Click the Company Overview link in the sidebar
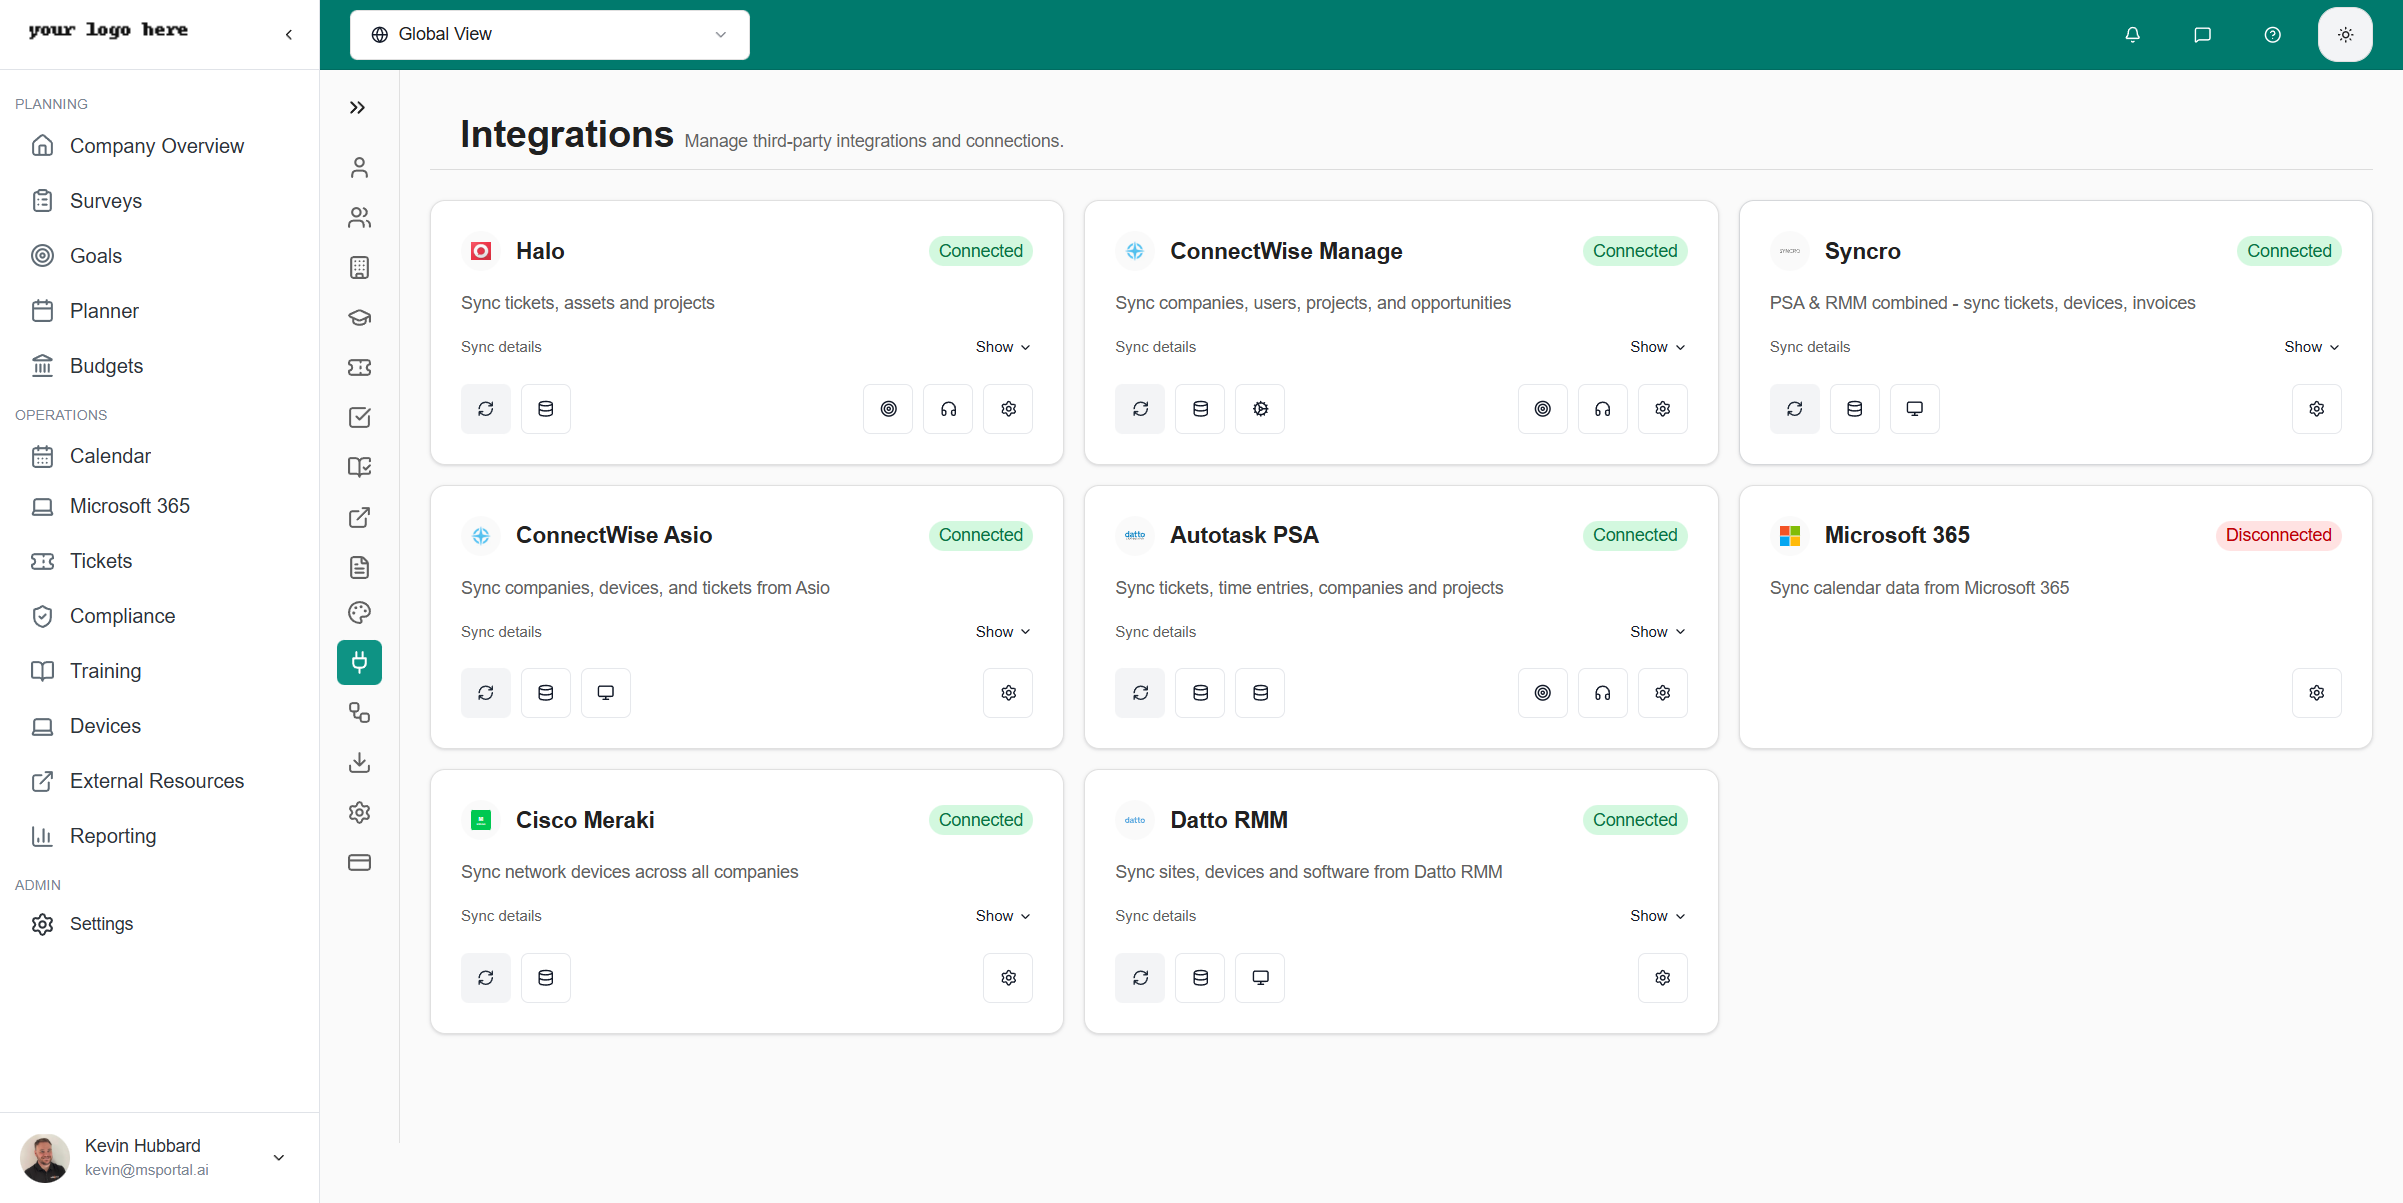The height and width of the screenshot is (1203, 2403). pos(157,145)
